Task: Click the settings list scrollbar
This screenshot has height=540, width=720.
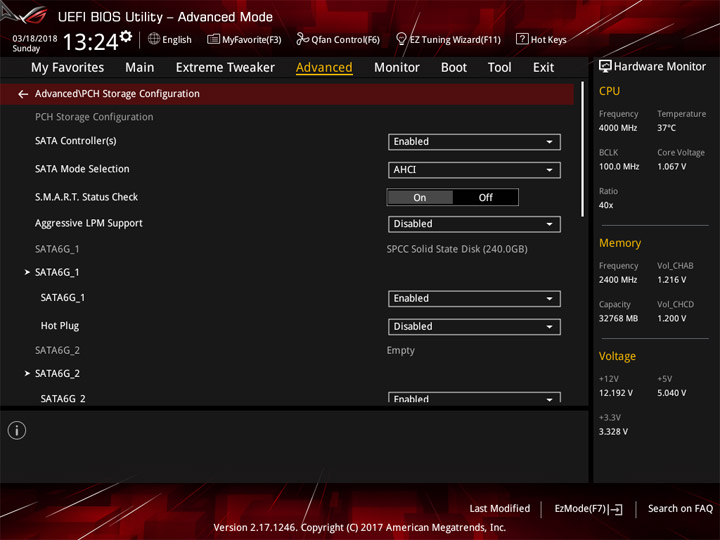Action: pos(582,149)
